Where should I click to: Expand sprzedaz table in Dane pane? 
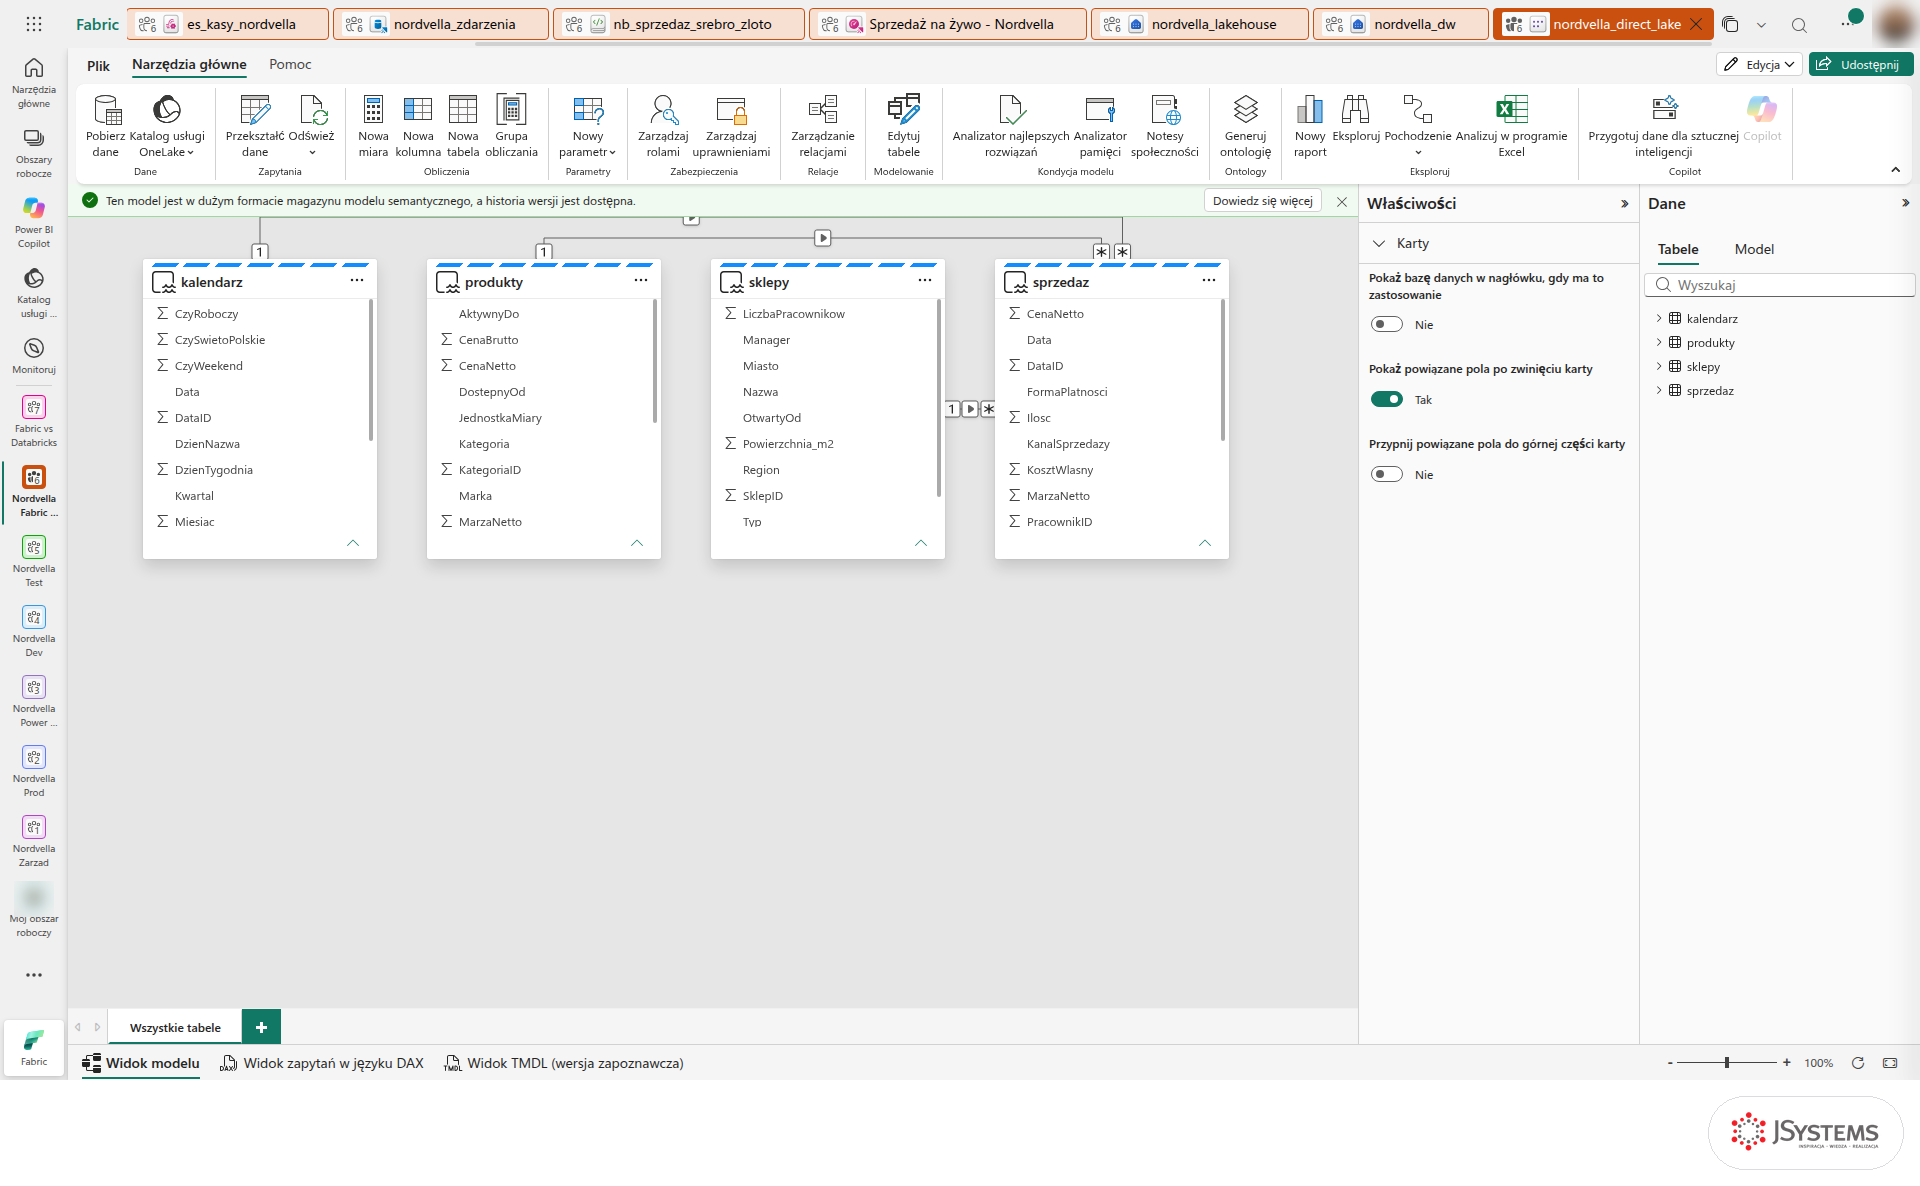(x=1659, y=390)
